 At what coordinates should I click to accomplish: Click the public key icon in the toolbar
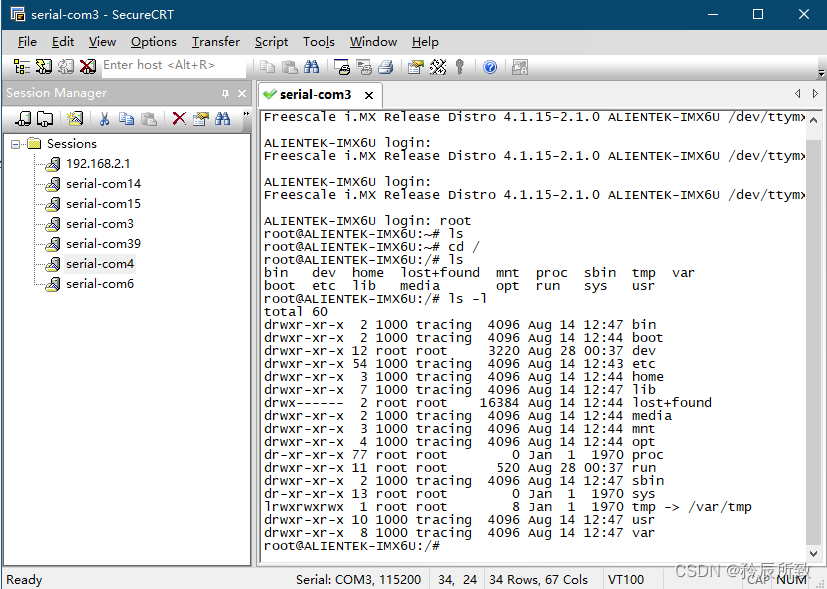coord(460,67)
